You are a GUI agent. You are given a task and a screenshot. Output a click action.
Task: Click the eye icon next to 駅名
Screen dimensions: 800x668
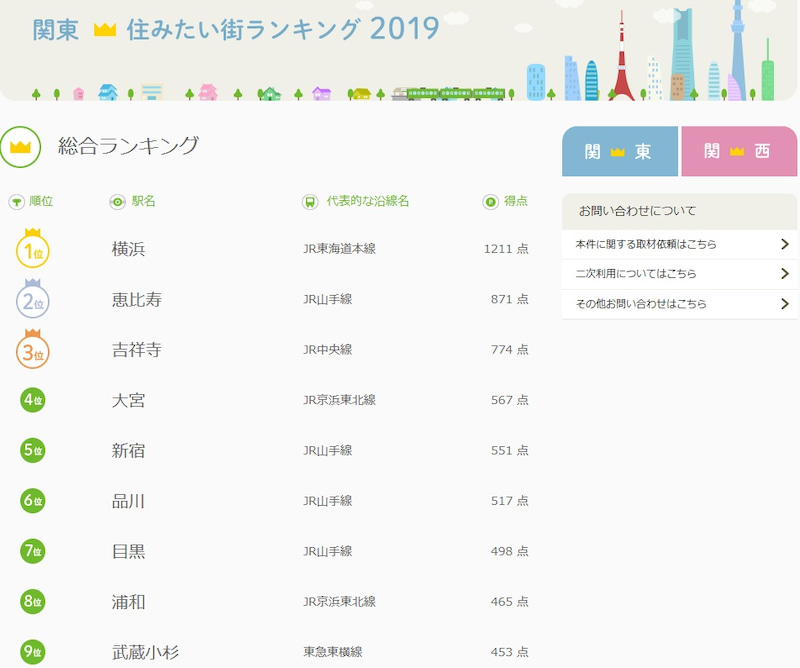[x=117, y=202]
